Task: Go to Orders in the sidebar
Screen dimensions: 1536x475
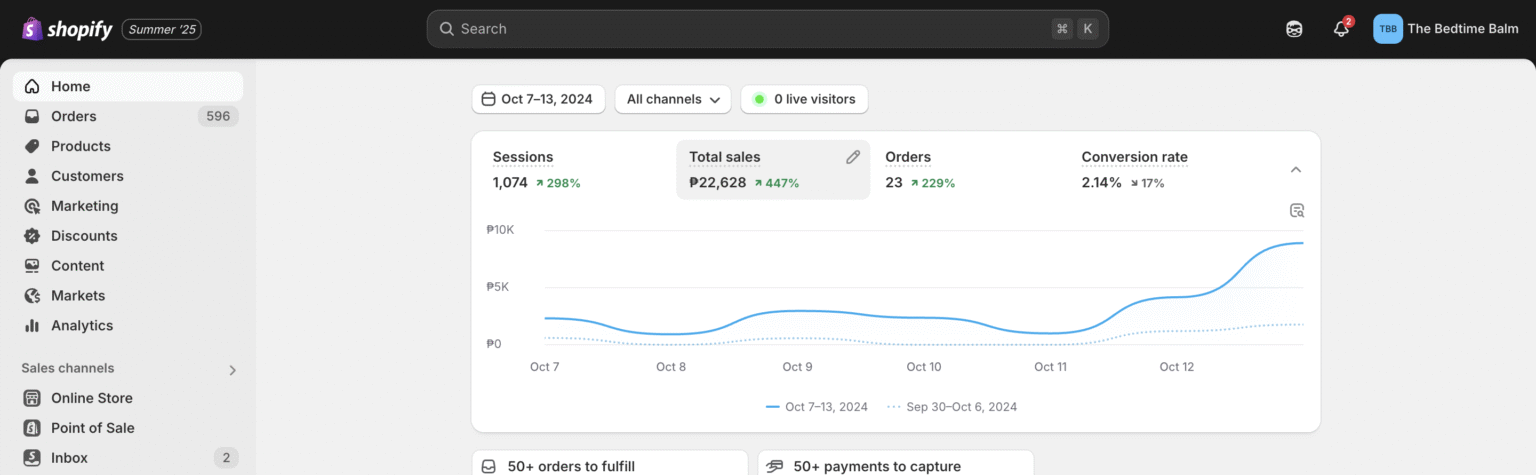Action: coord(74,116)
